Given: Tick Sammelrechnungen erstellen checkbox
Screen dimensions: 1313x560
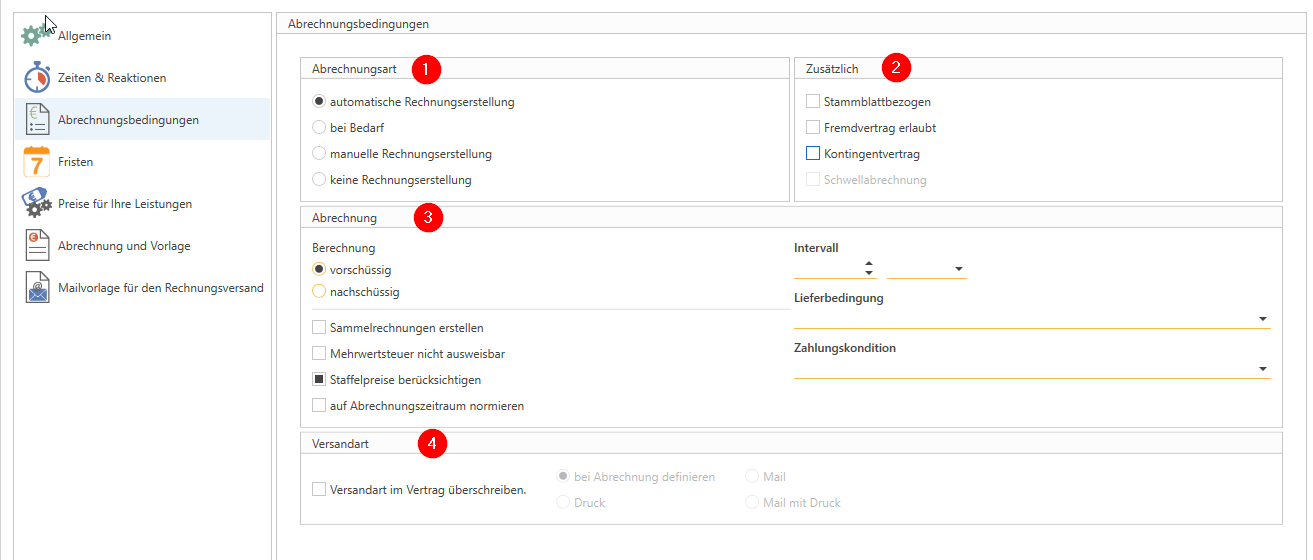Looking at the screenshot, I should point(319,328).
